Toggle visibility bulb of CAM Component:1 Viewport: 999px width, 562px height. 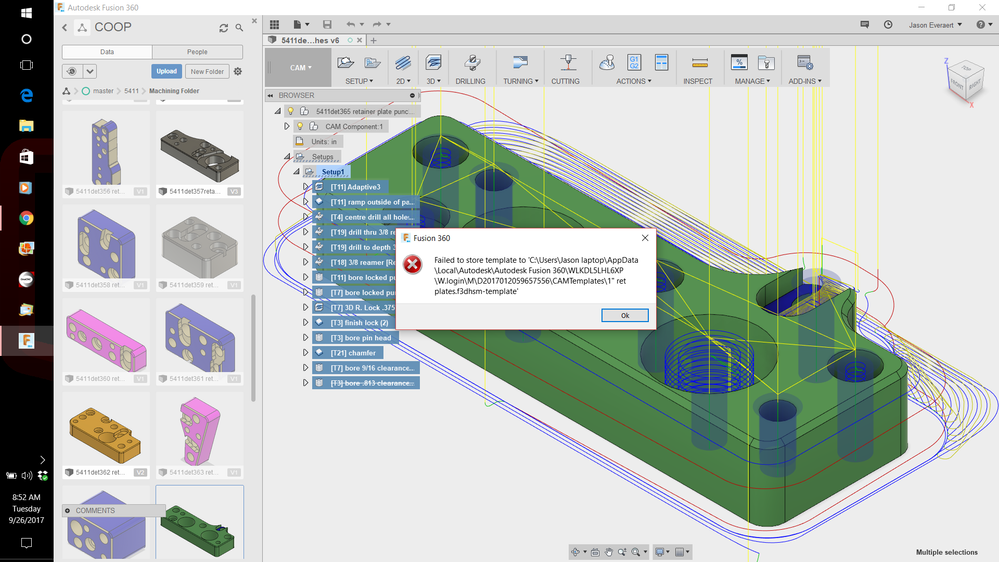tap(300, 126)
